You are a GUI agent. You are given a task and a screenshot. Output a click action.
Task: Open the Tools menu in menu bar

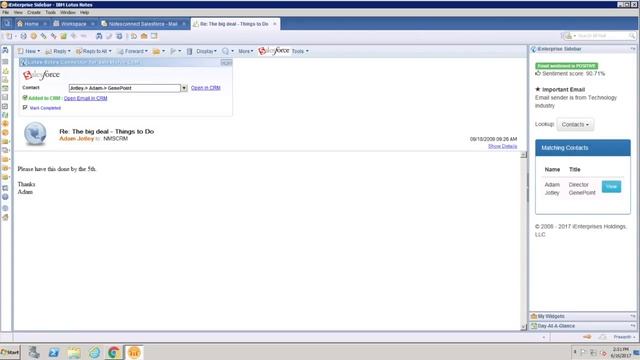coord(51,12)
